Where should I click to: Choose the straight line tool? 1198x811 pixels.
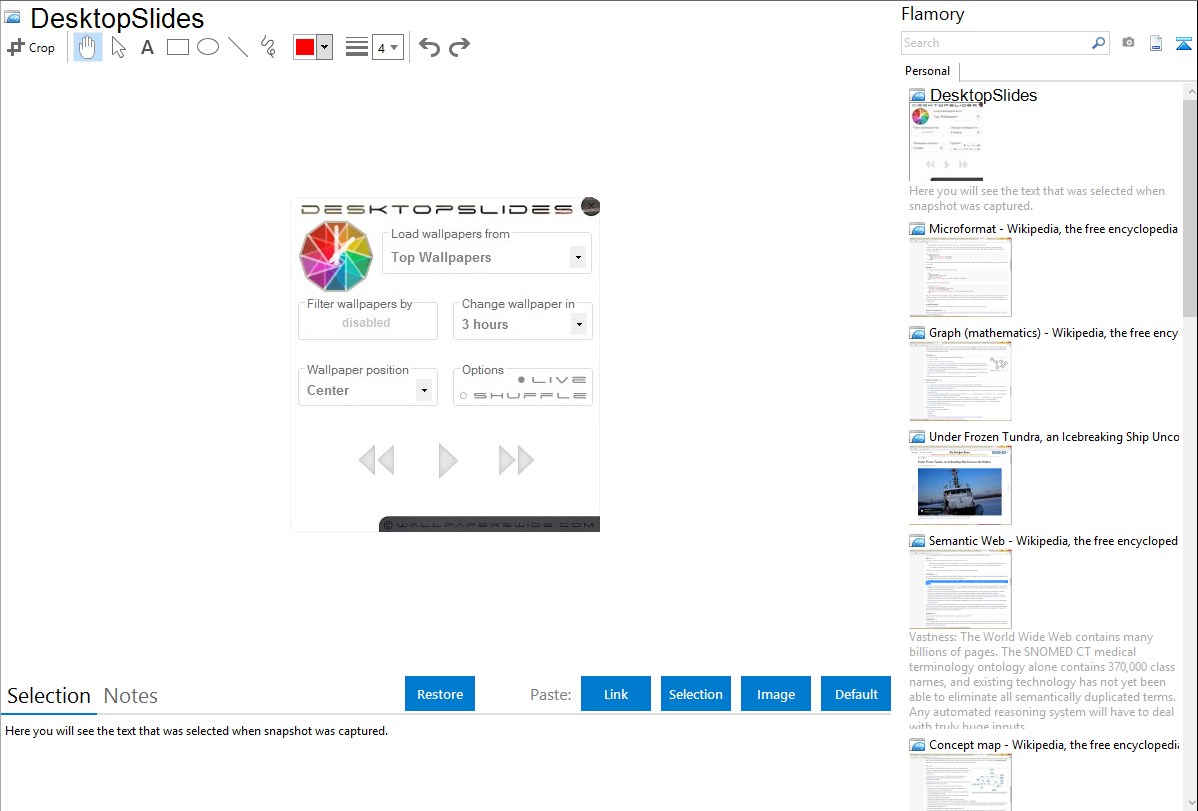pyautogui.click(x=238, y=47)
